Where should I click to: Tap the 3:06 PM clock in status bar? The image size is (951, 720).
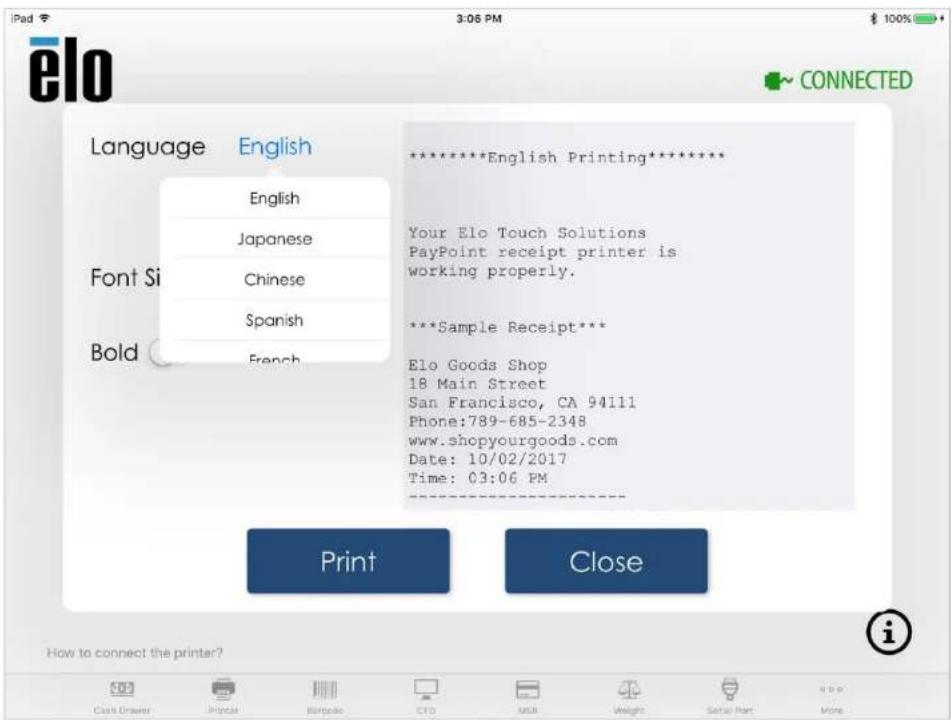pos(479,19)
